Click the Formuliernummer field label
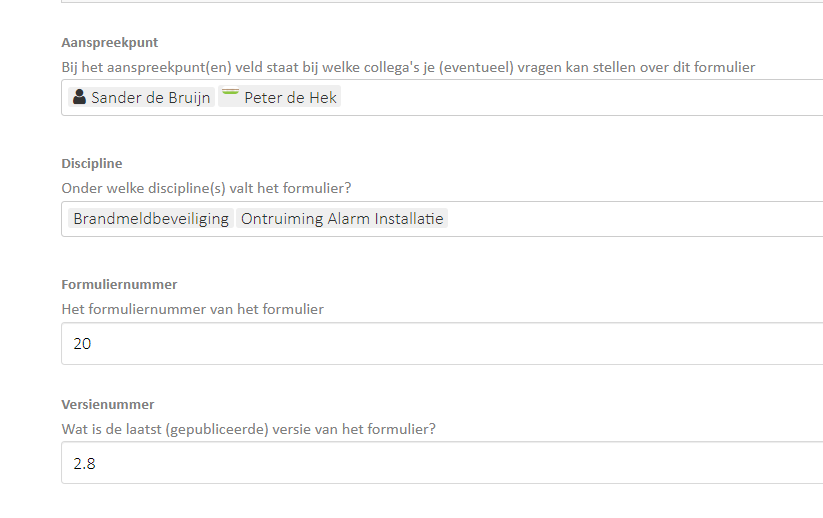 point(119,284)
